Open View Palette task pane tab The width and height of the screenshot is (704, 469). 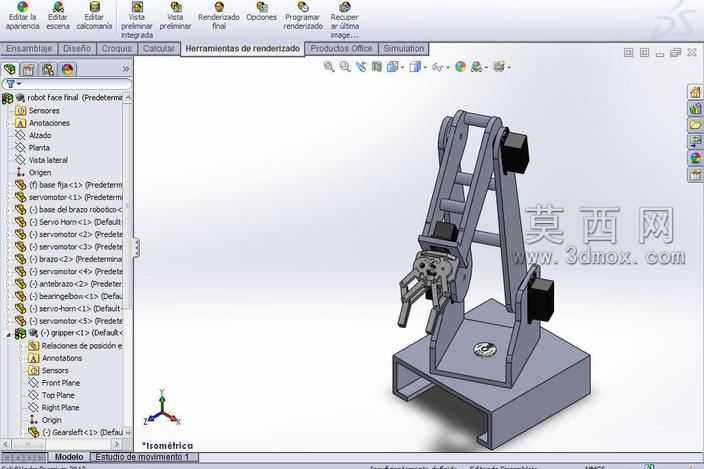click(695, 141)
